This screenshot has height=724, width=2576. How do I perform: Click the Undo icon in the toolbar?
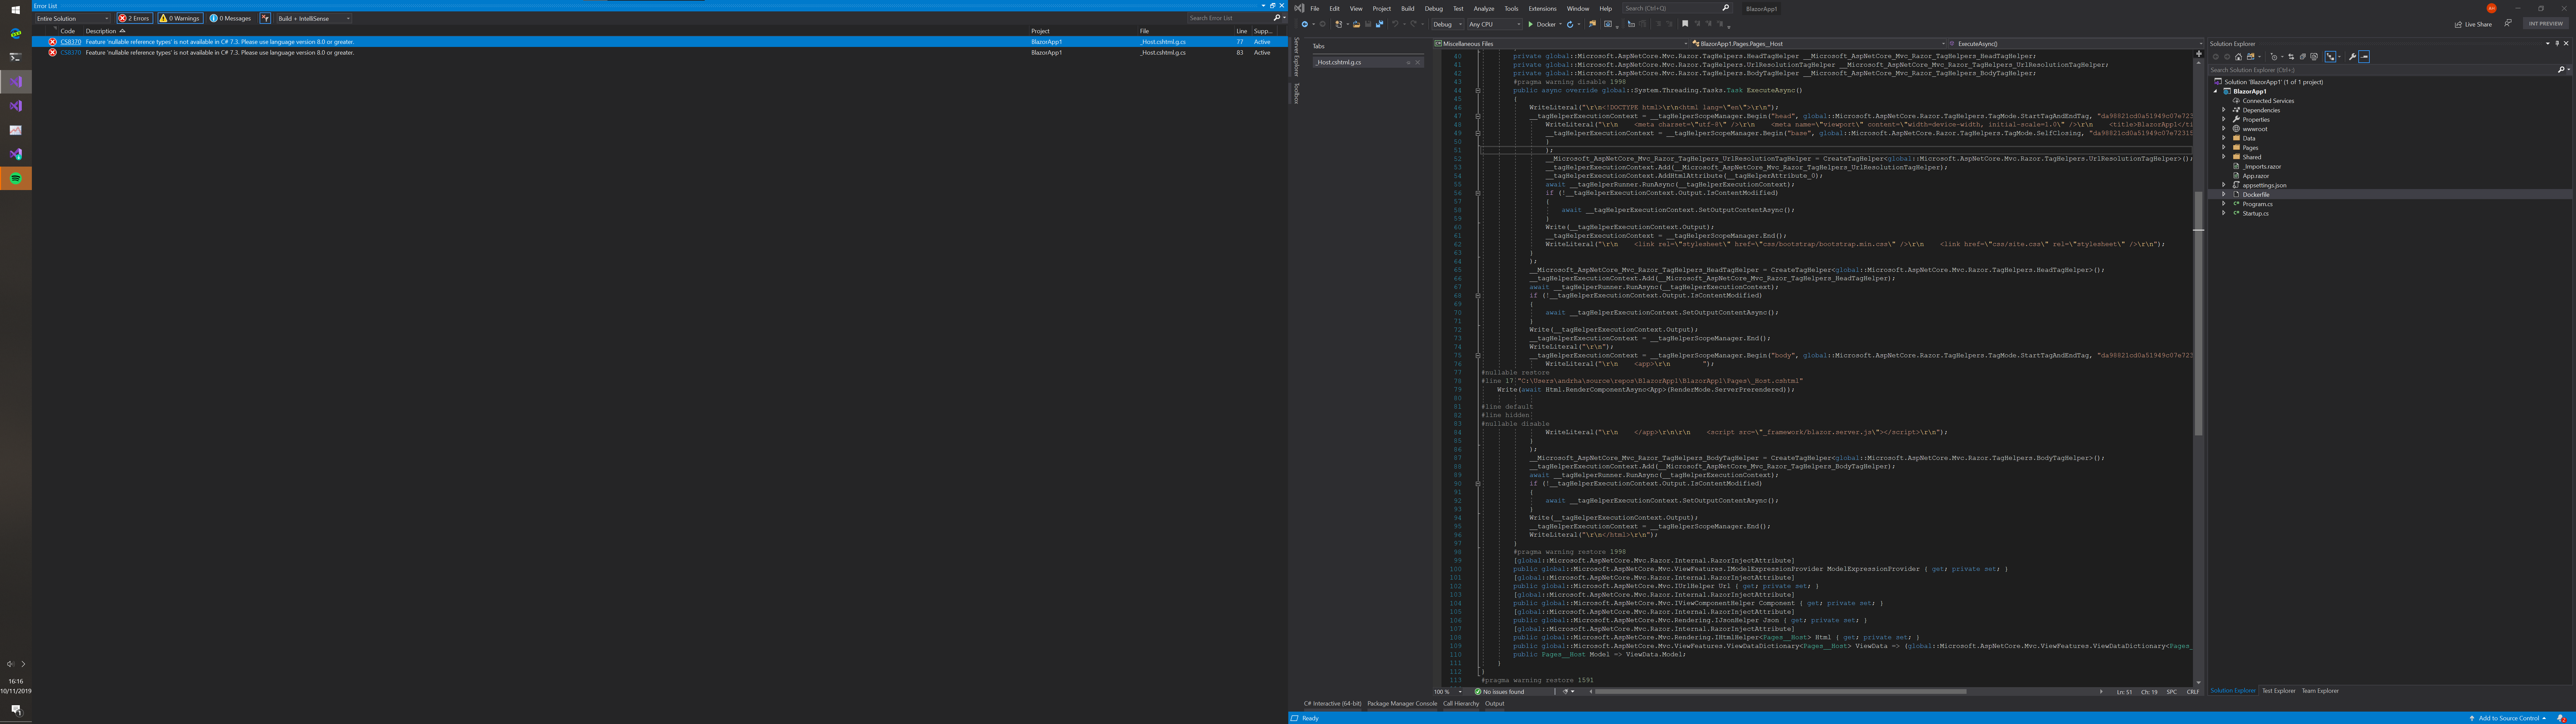pyautogui.click(x=1395, y=24)
